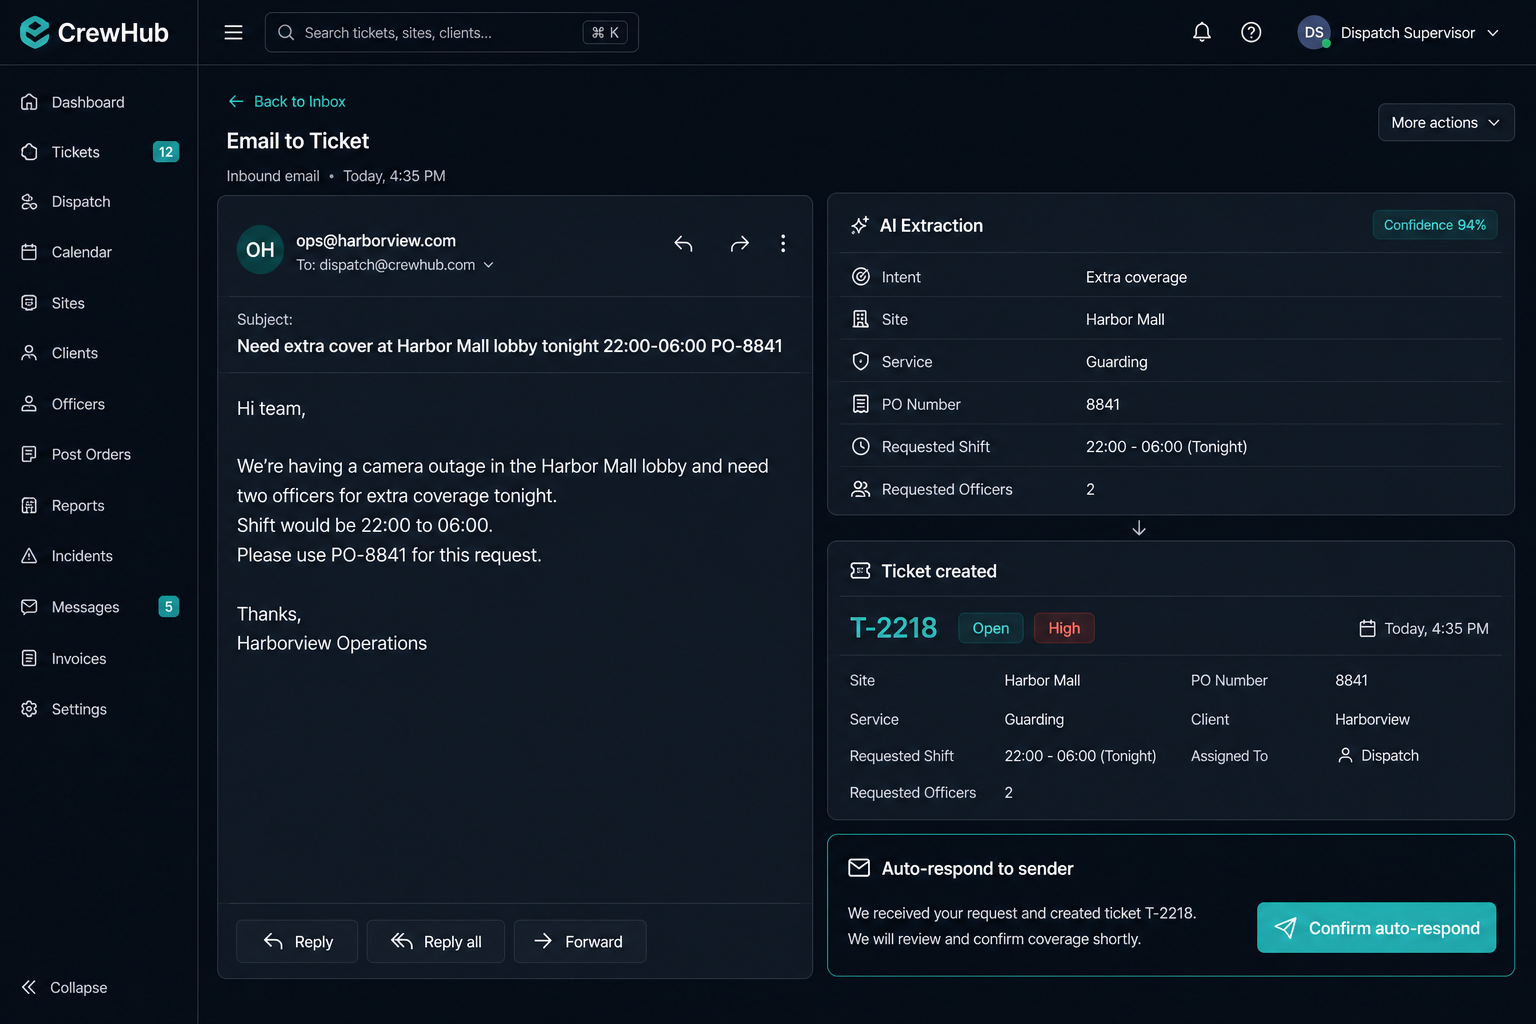
Task: Click the Reply button
Action: 297,941
